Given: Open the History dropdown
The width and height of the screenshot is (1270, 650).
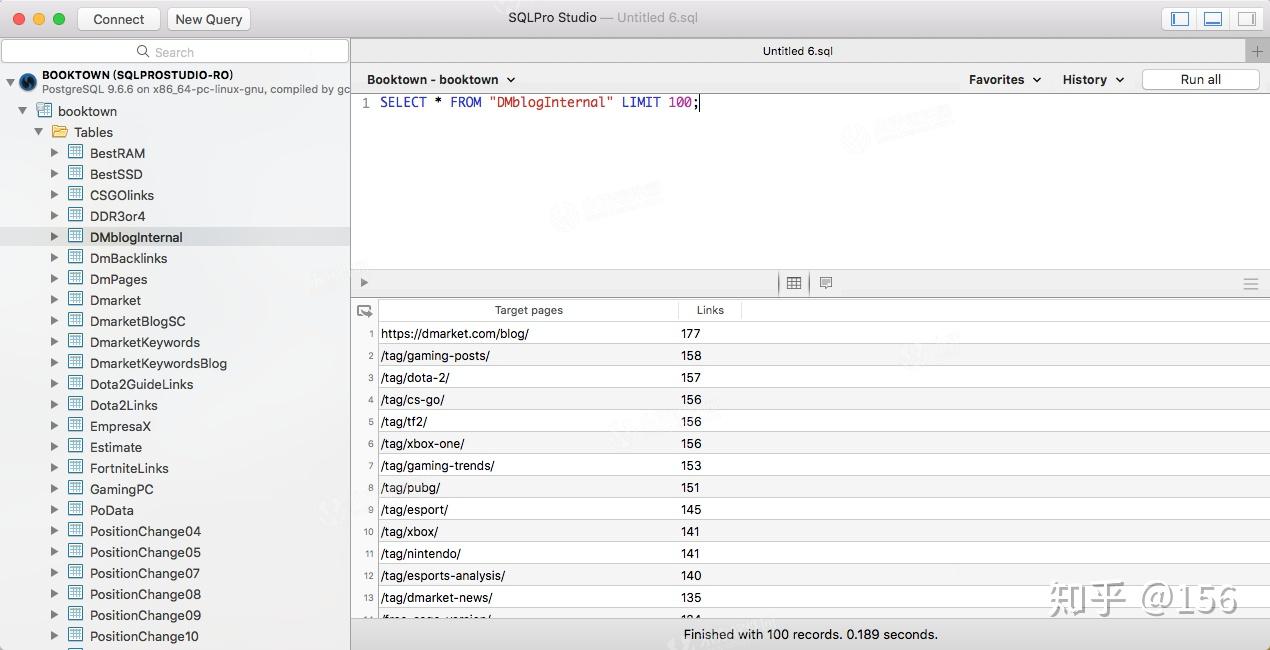Looking at the screenshot, I should point(1092,80).
